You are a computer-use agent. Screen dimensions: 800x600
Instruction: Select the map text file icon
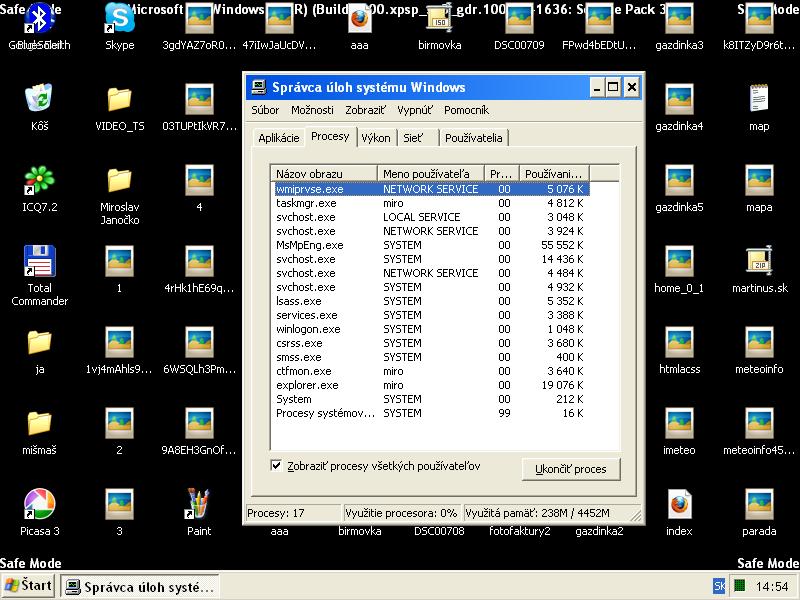(759, 98)
